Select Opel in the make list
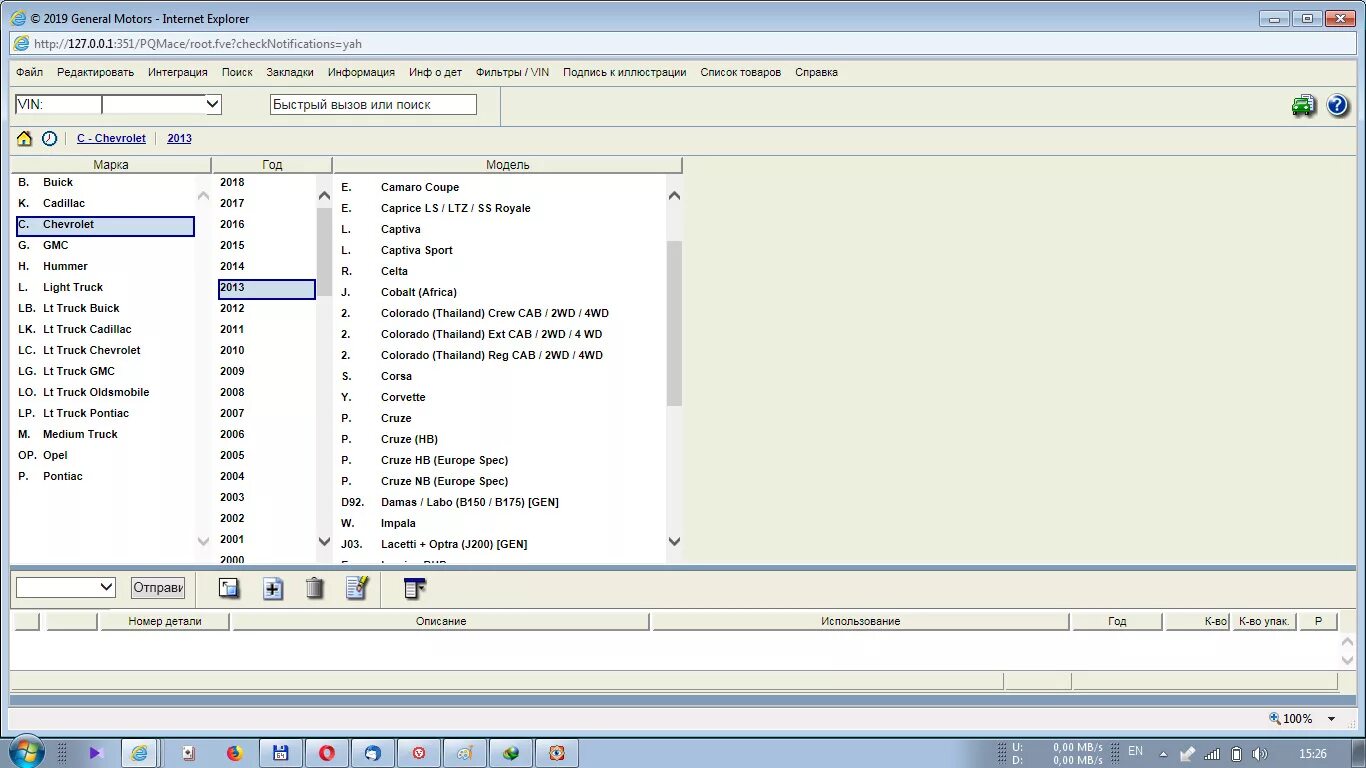The width and height of the screenshot is (1366, 768). pos(55,455)
